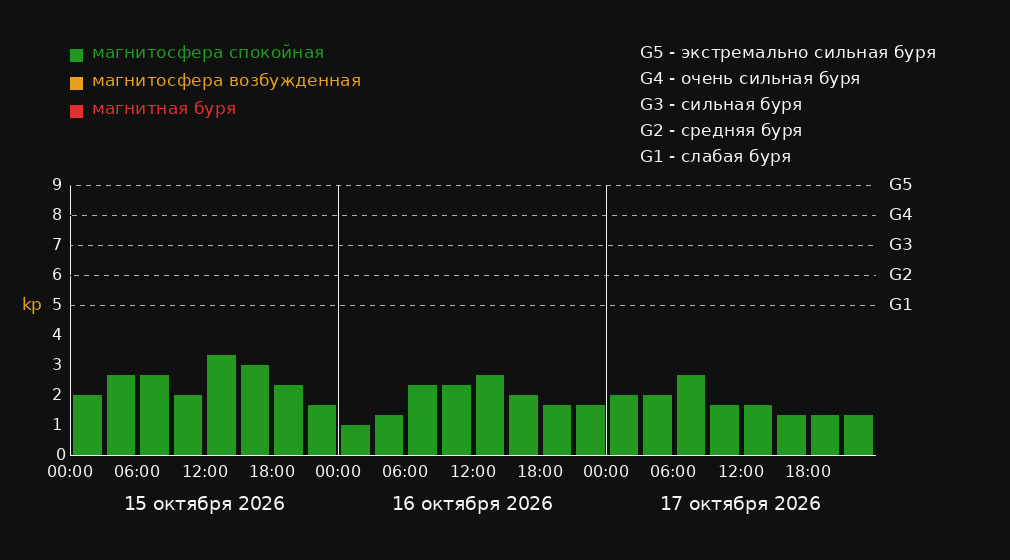
Task: Click the G5 level label on right axis
Action: pos(900,185)
